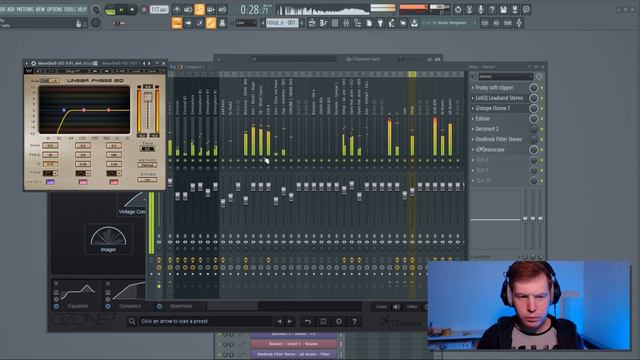Click the Alt modifier touch button
The height and width of the screenshot is (360, 640).
pyautogui.click(x=496, y=23)
